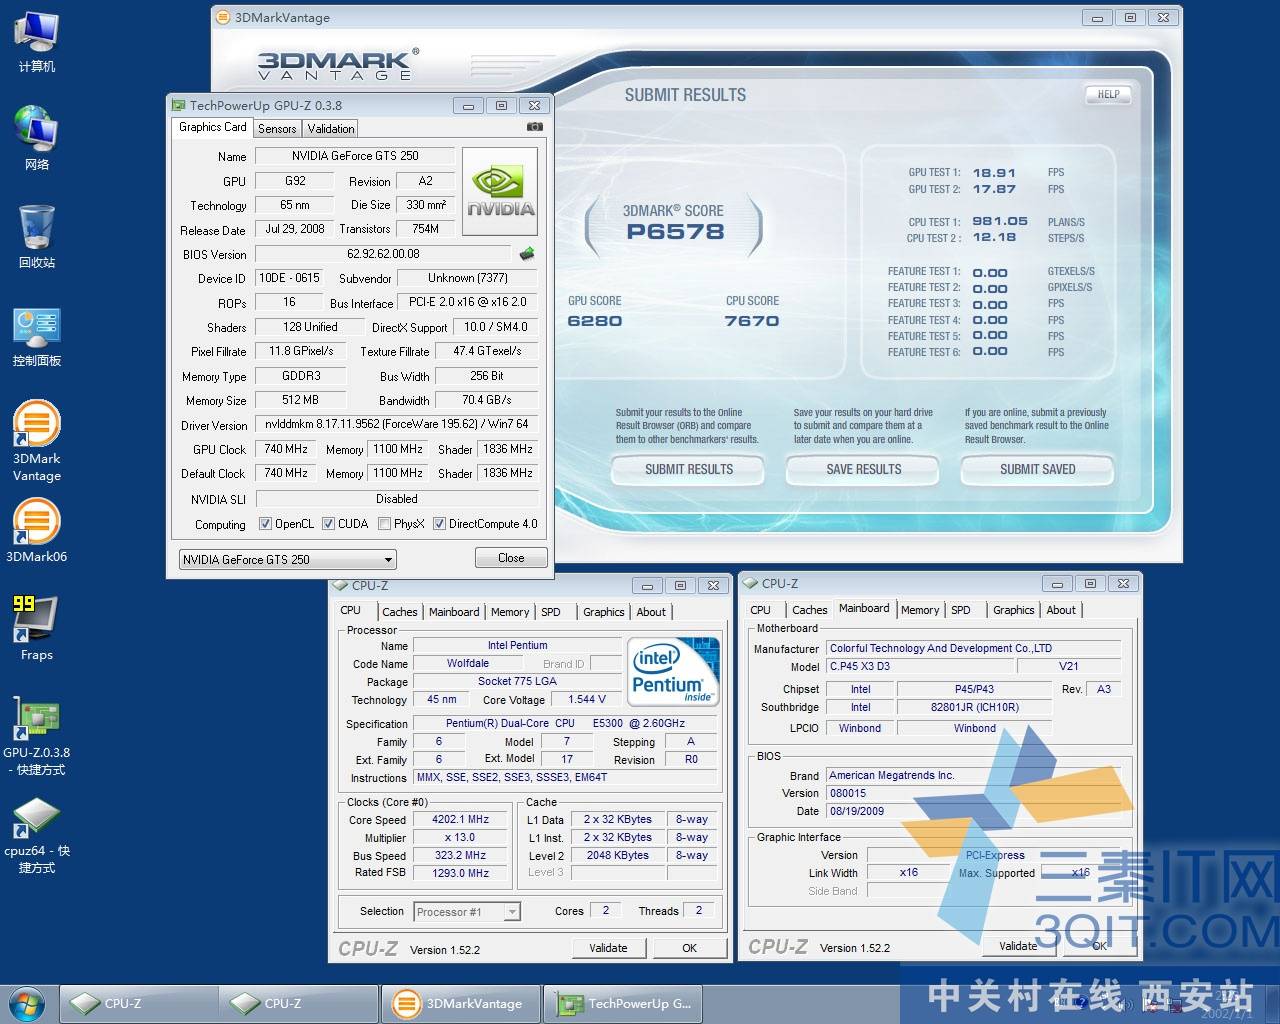Click the Memory Size value 512 MB
The height and width of the screenshot is (1024, 1280).
(x=300, y=400)
